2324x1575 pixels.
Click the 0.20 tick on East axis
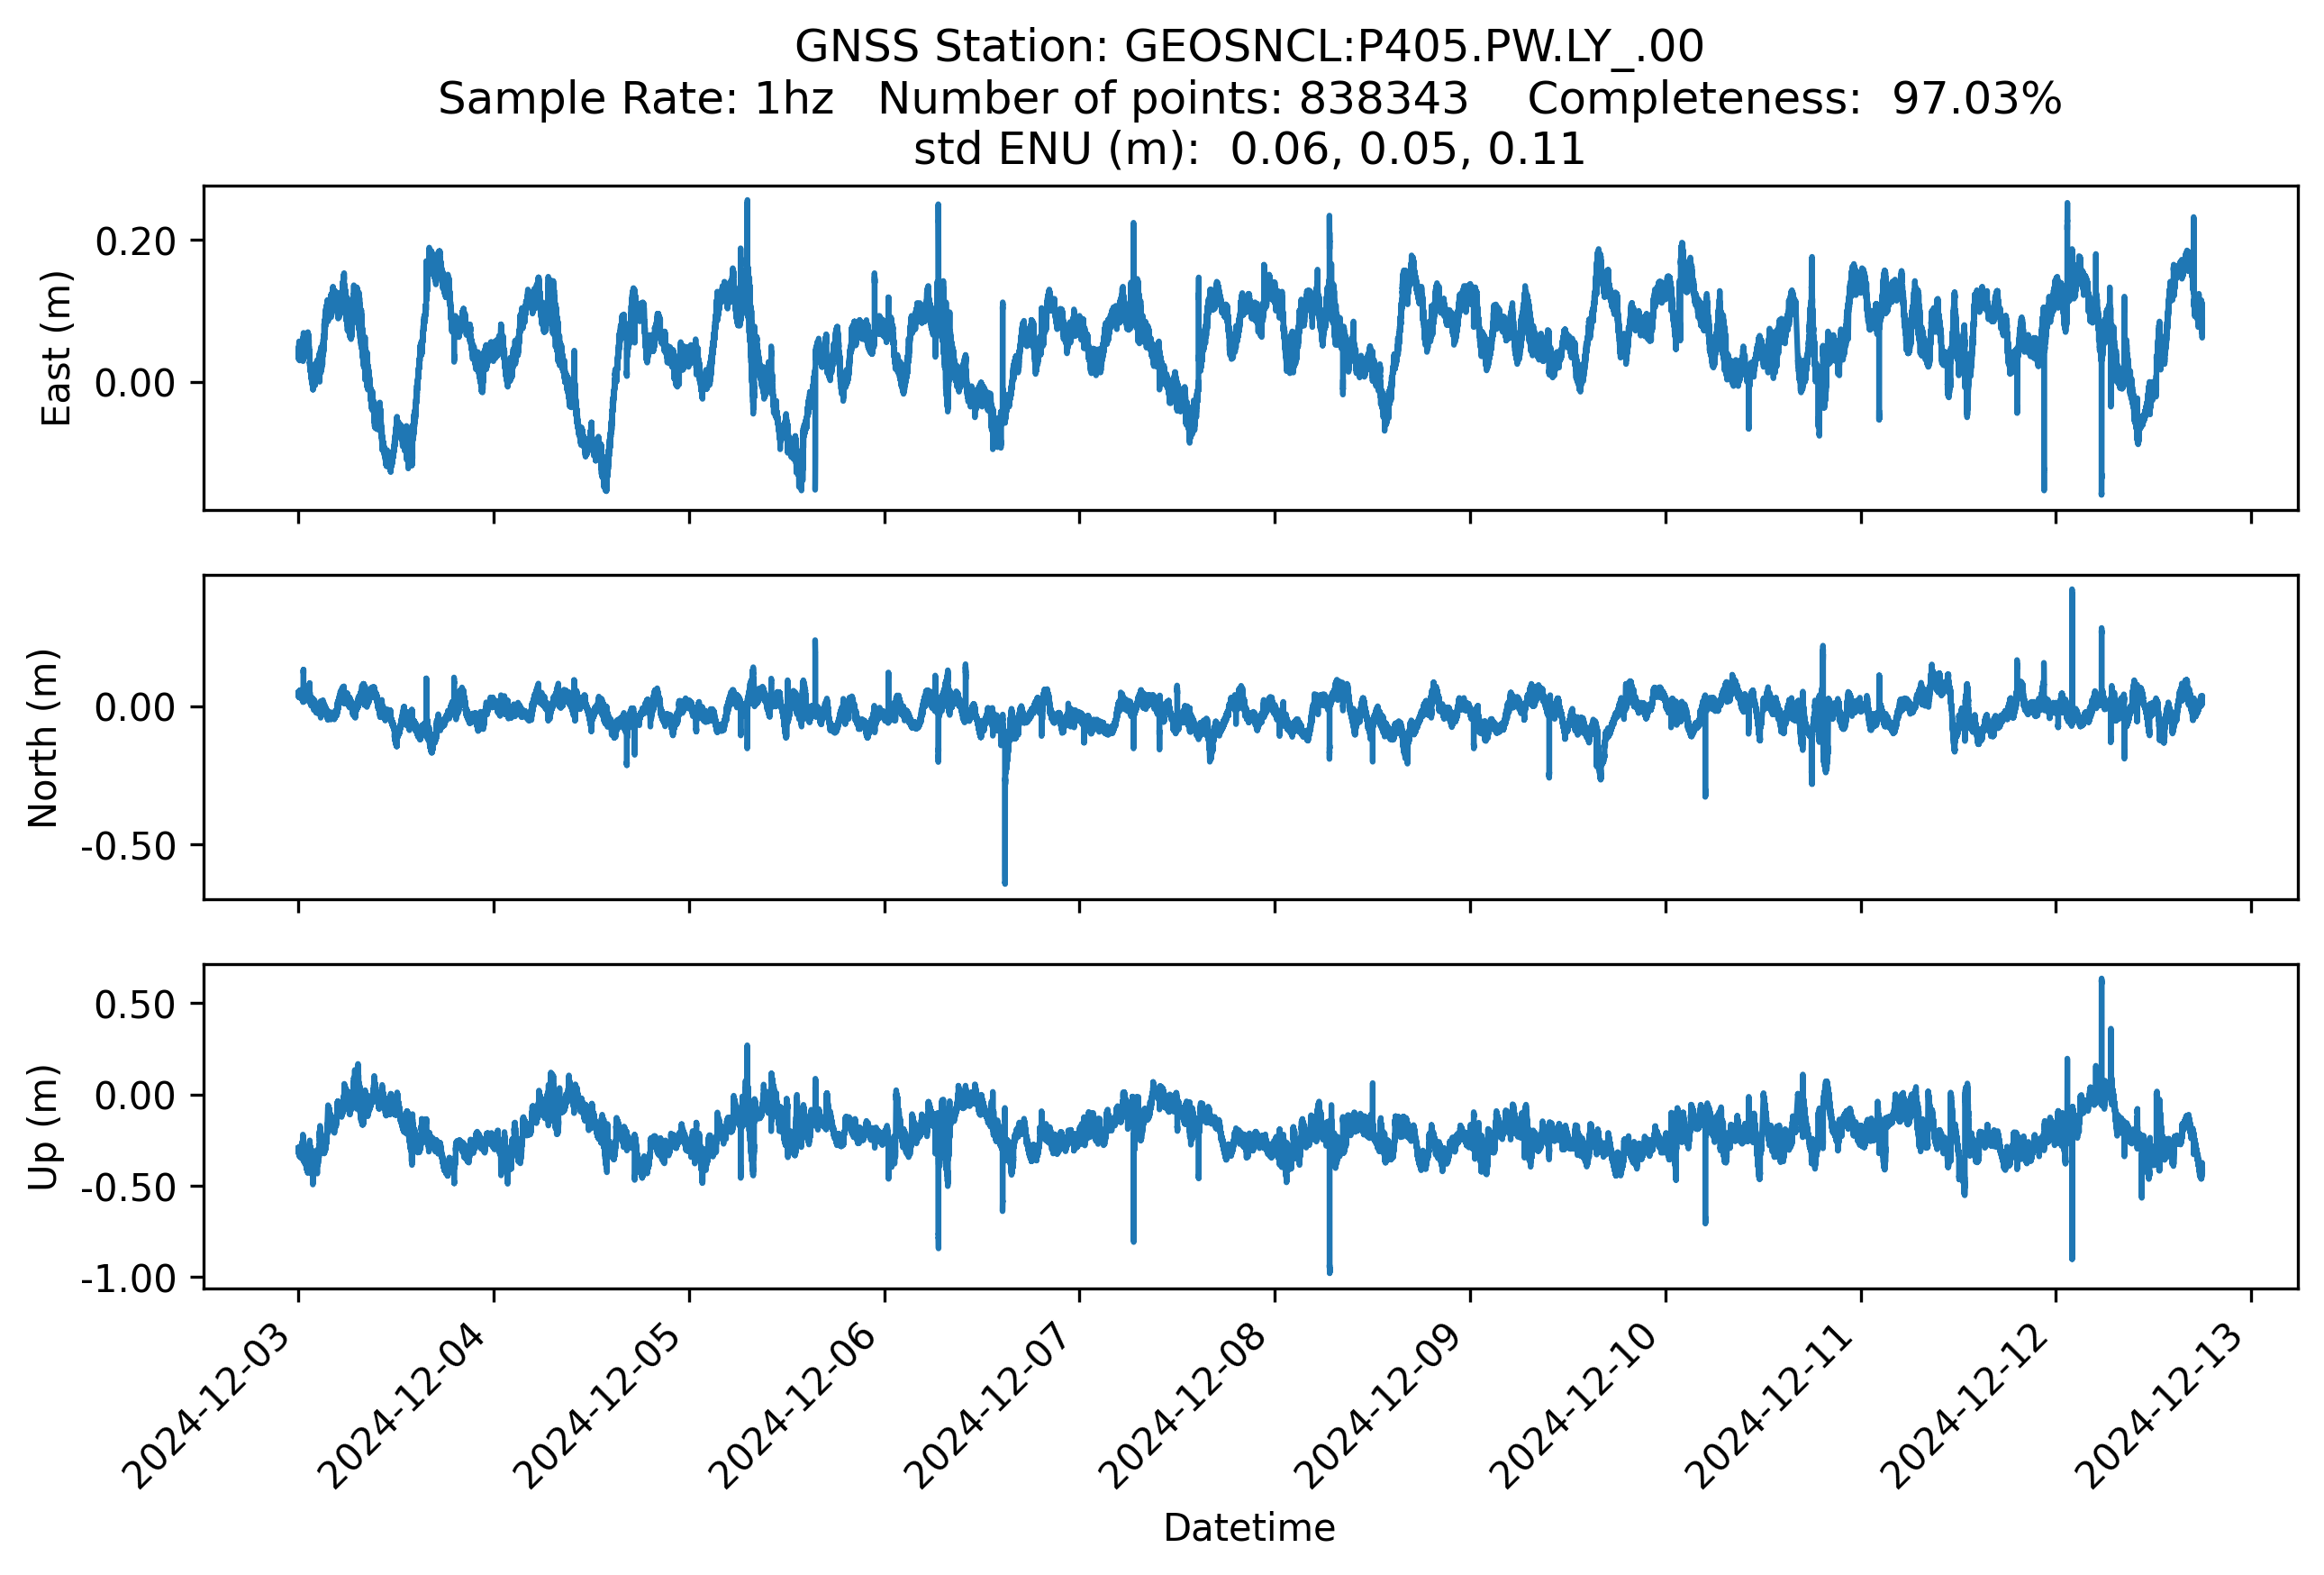[x=136, y=241]
